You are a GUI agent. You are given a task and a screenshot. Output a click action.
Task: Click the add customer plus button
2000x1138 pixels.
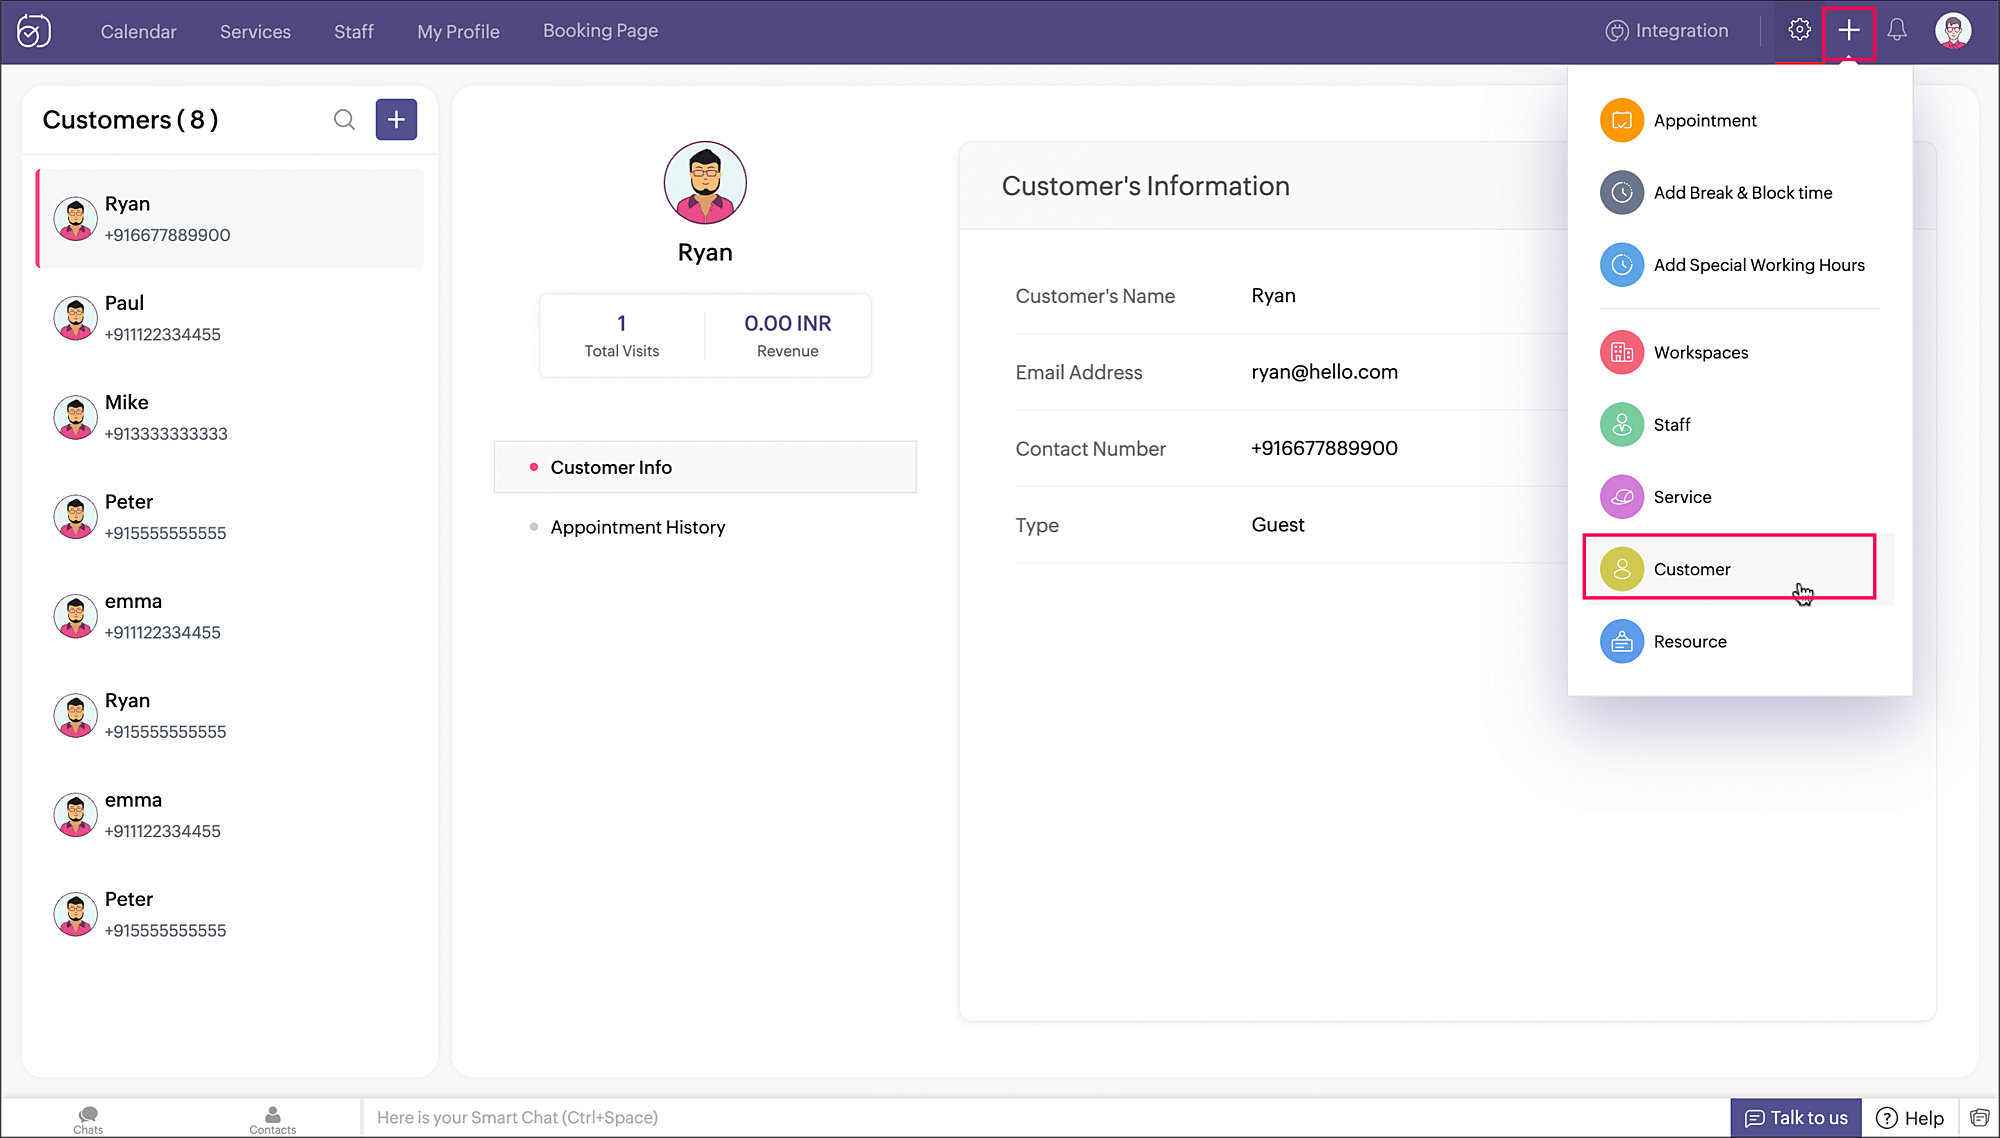[396, 120]
